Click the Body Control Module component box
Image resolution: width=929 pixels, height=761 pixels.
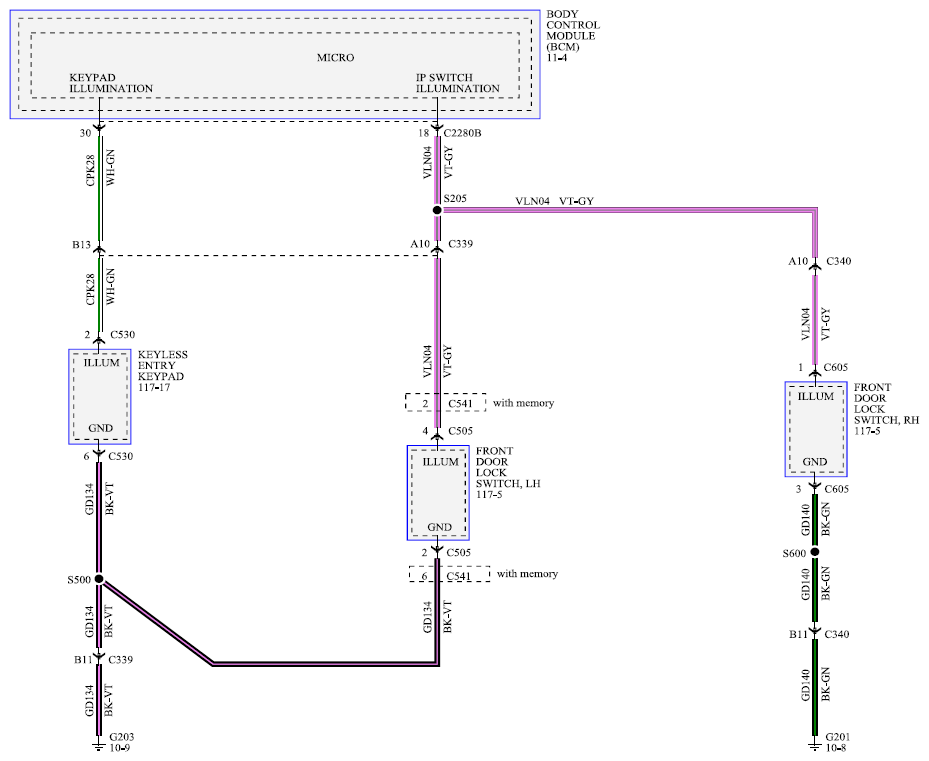click(x=275, y=65)
